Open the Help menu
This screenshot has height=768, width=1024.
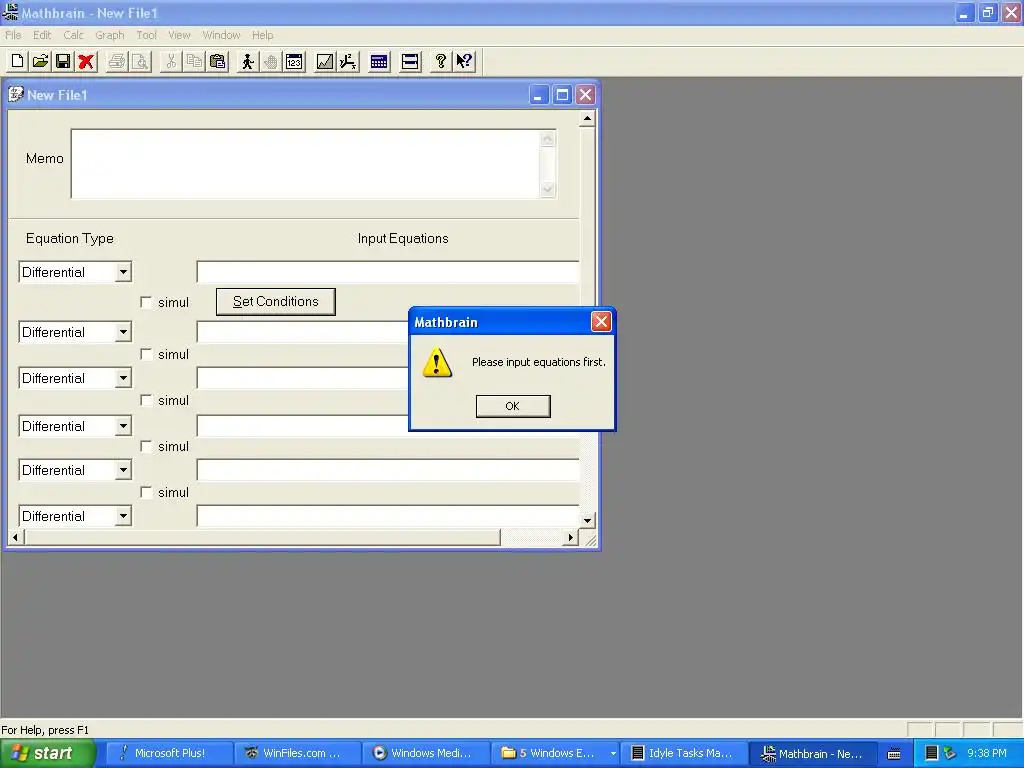coord(263,35)
